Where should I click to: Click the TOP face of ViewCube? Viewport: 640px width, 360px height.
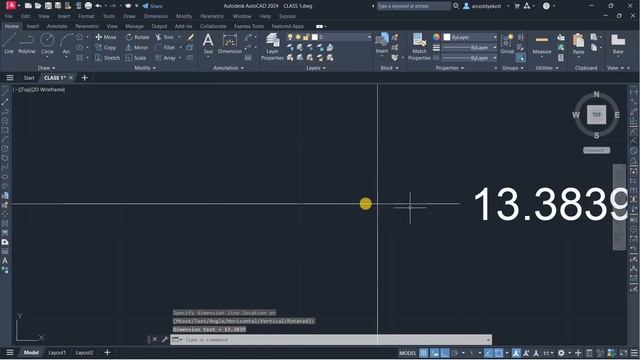[596, 114]
